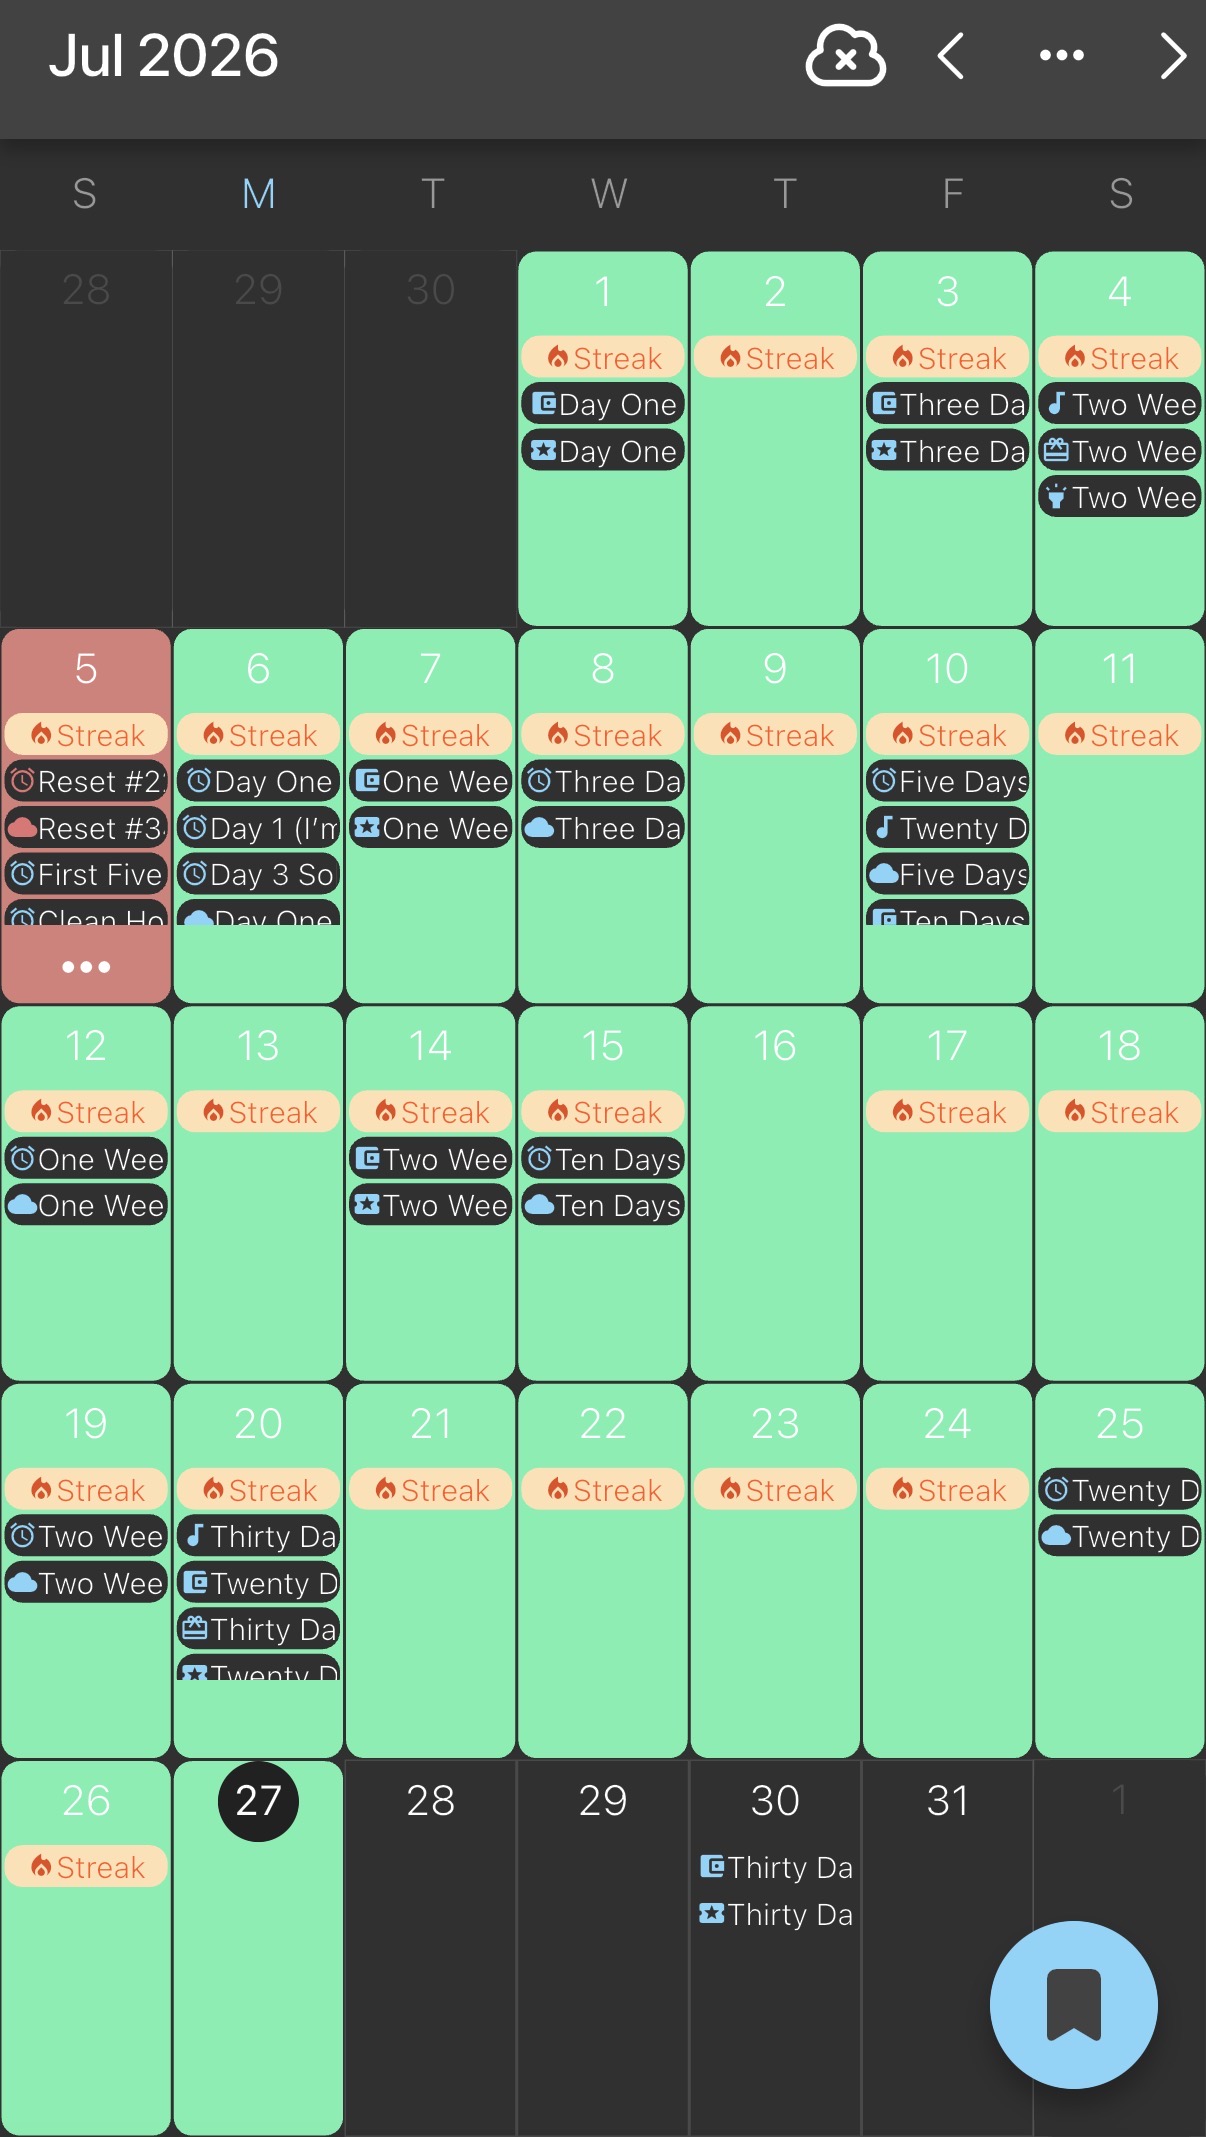Open the Streak badge on July 1

pyautogui.click(x=603, y=358)
